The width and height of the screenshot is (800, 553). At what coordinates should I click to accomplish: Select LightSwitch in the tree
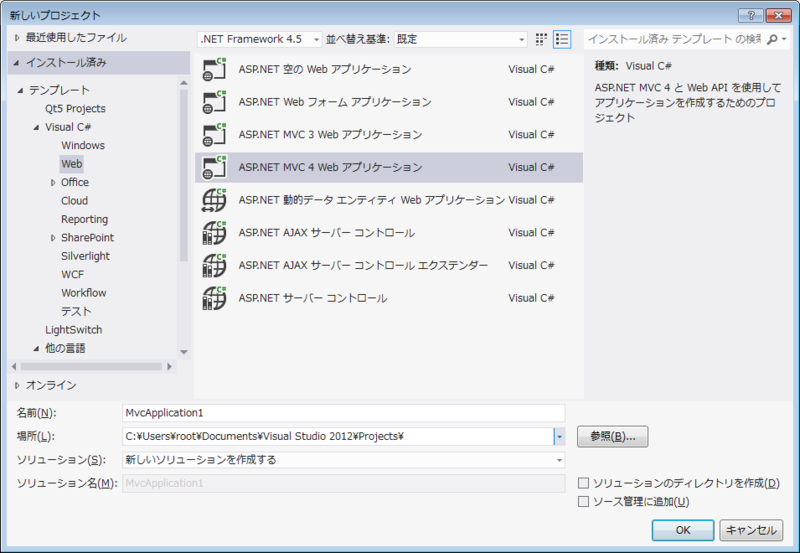pos(73,330)
